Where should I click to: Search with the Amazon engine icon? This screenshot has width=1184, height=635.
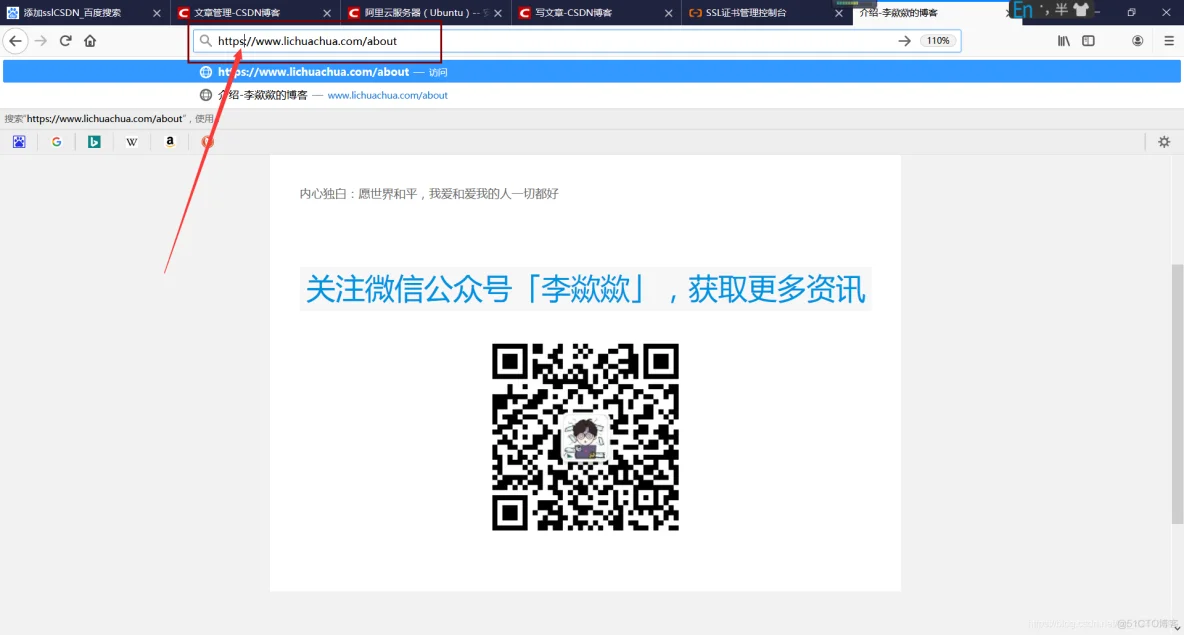coord(170,142)
